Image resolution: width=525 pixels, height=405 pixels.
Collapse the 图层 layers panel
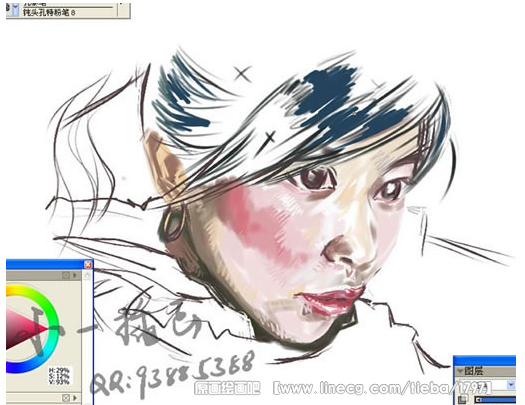click(x=460, y=371)
